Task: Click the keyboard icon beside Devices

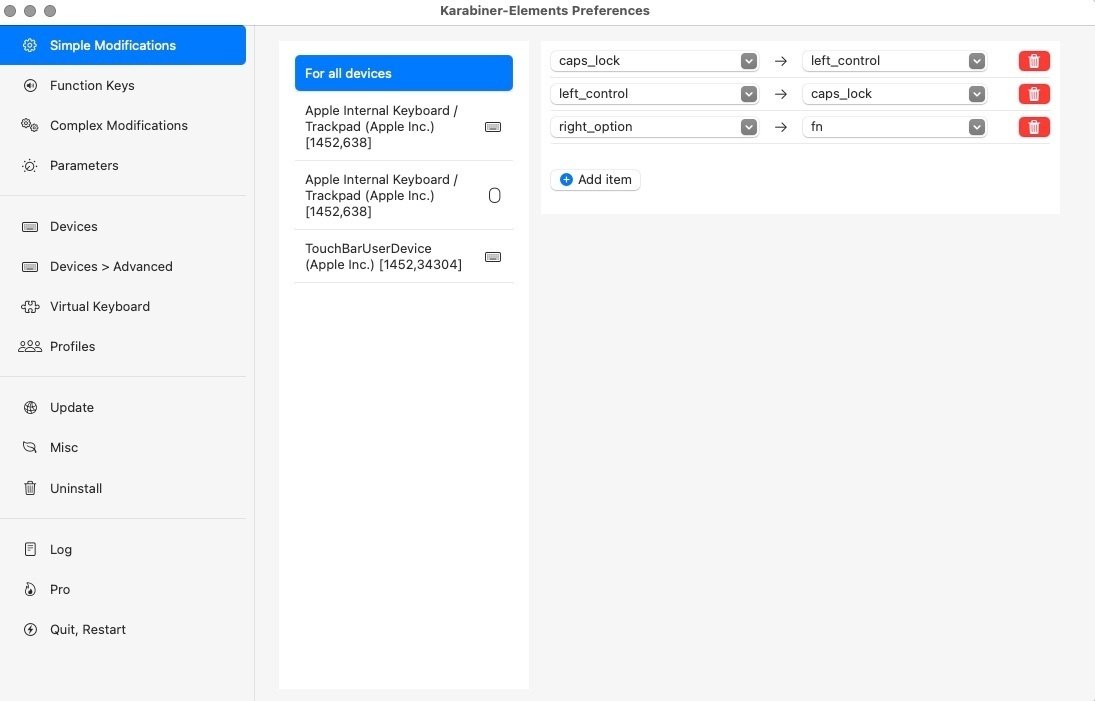Action: tap(30, 227)
